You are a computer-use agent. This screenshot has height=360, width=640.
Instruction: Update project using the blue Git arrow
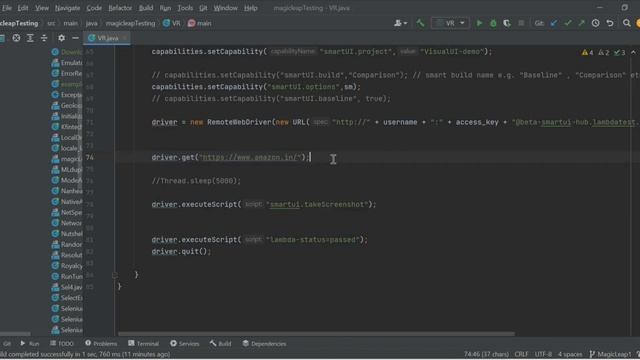(x=554, y=23)
